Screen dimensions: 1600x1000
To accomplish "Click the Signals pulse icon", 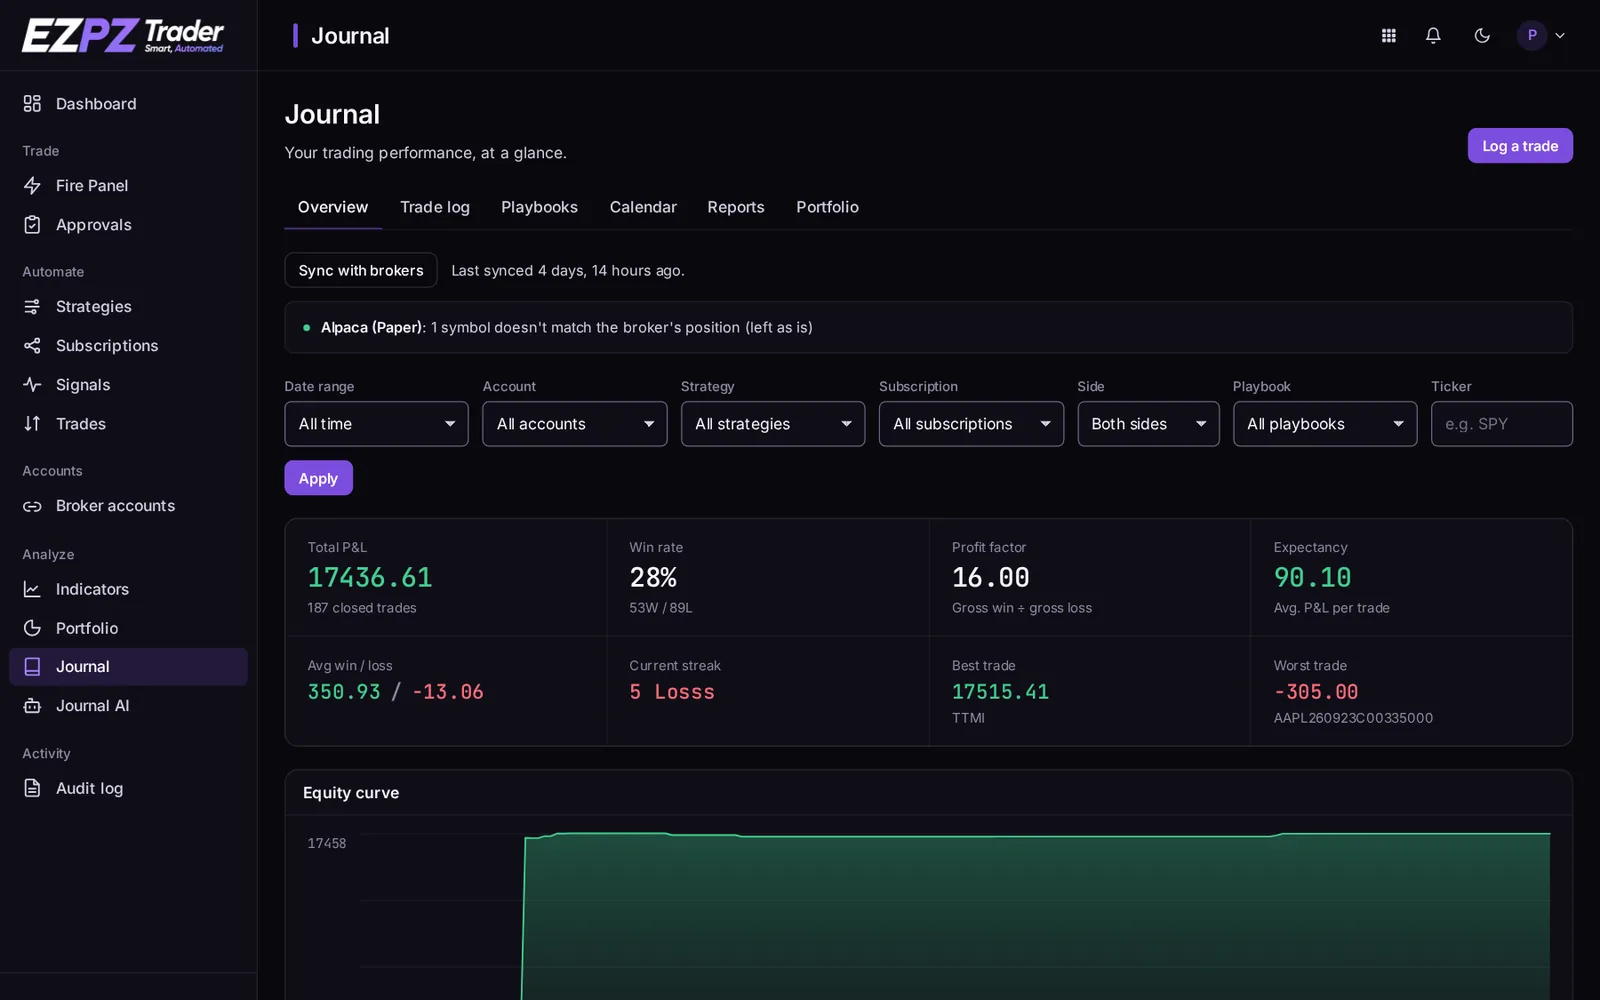I will (x=32, y=384).
